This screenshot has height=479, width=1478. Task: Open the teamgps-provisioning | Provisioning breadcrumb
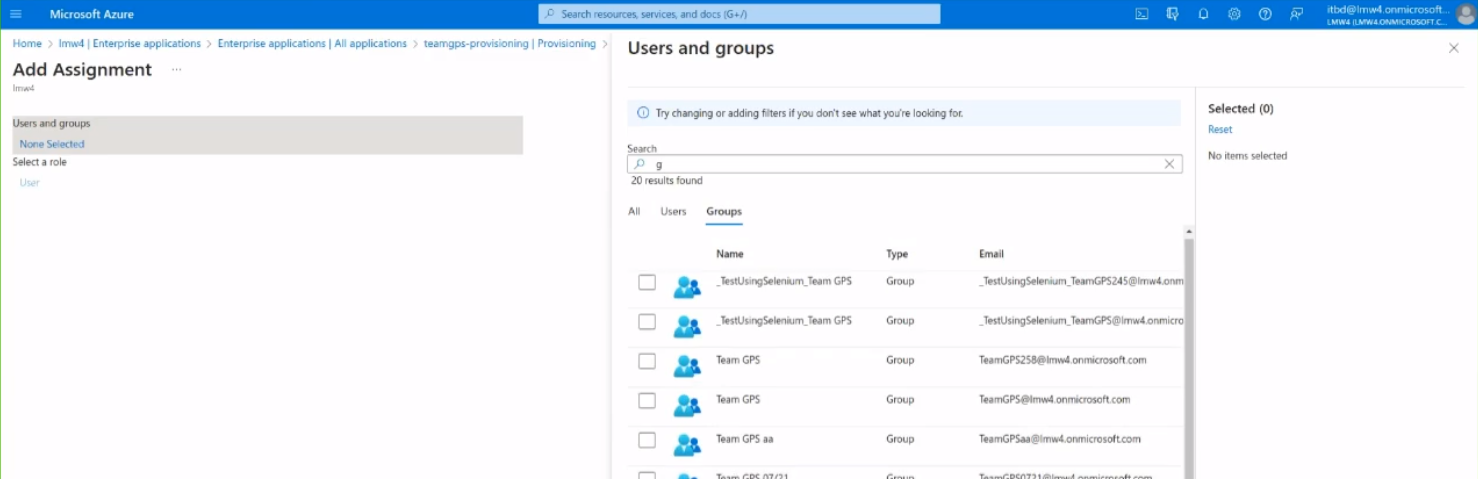click(509, 44)
